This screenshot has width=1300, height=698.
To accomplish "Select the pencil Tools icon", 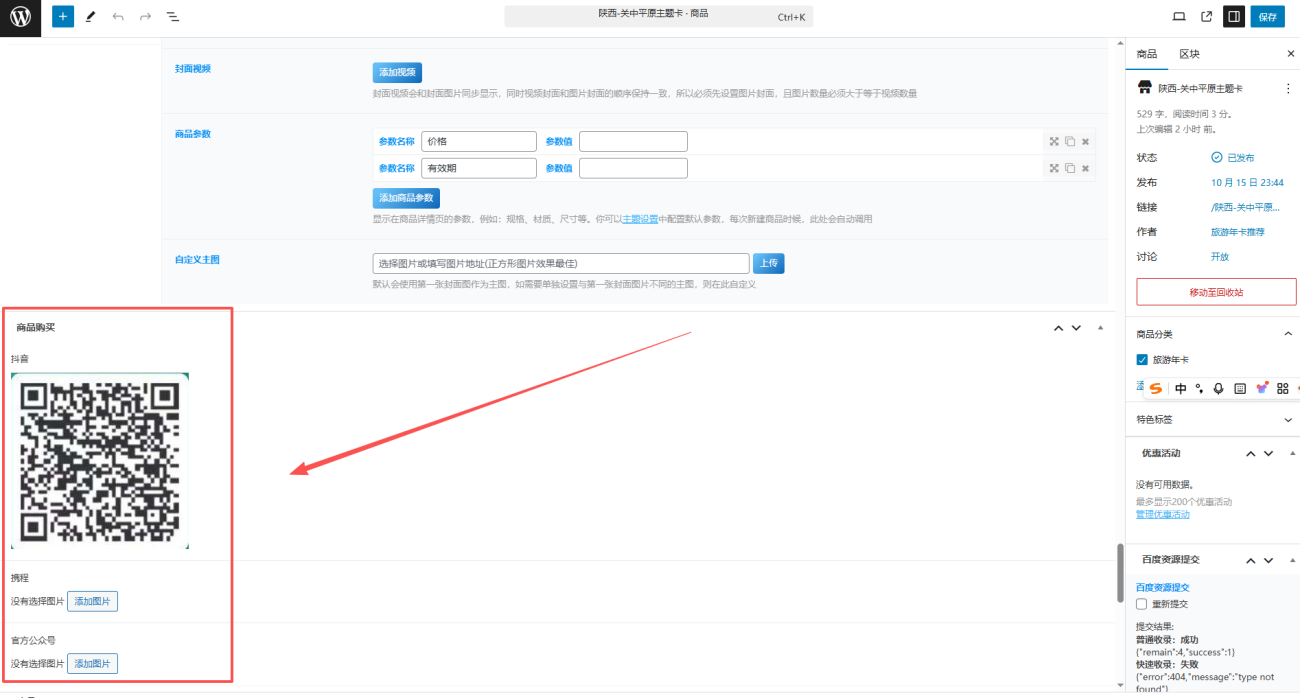I will [91, 17].
